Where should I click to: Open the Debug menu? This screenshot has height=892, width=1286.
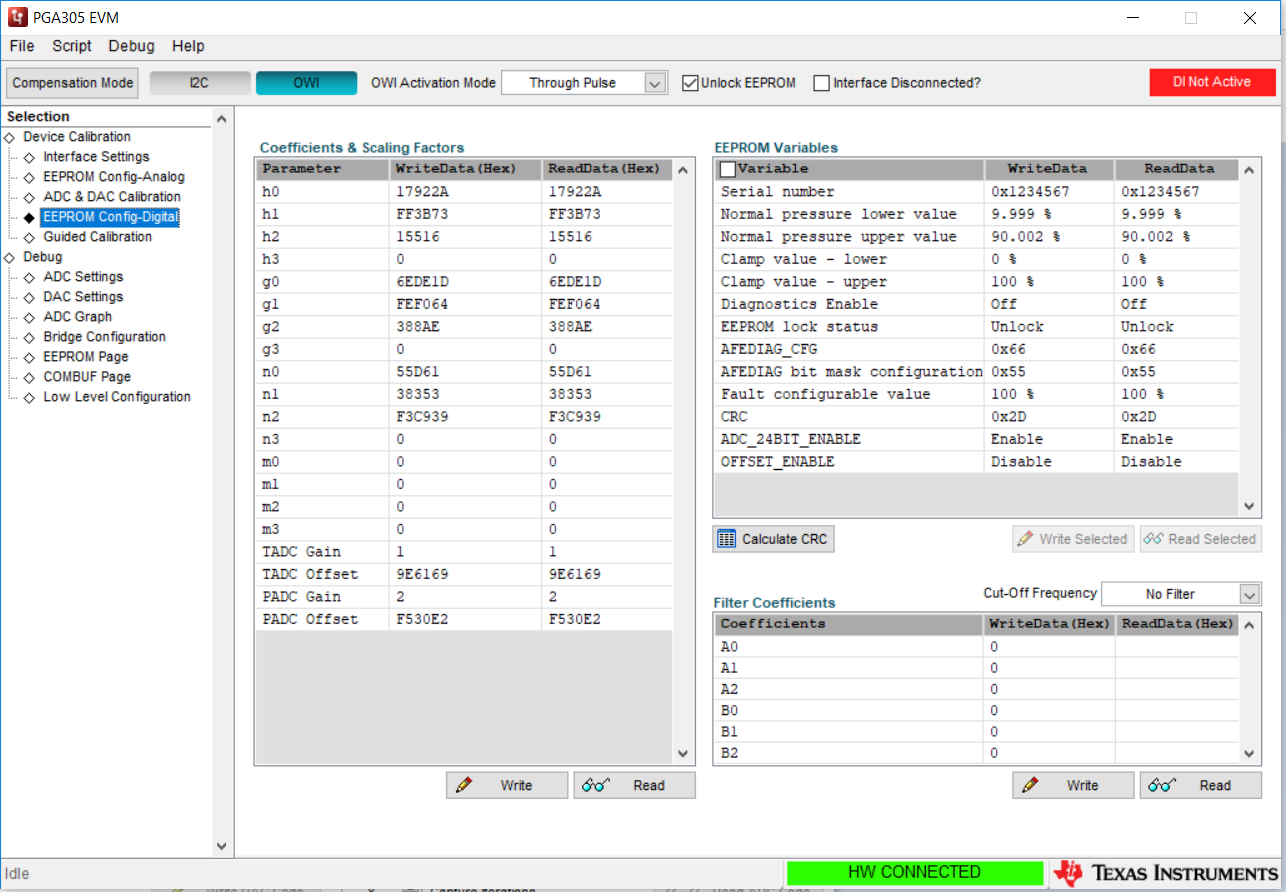pos(131,46)
